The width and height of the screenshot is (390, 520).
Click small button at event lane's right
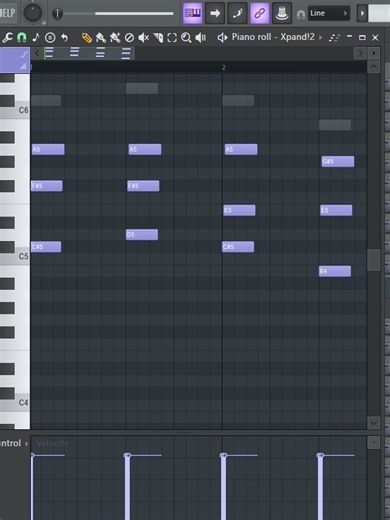(374, 443)
